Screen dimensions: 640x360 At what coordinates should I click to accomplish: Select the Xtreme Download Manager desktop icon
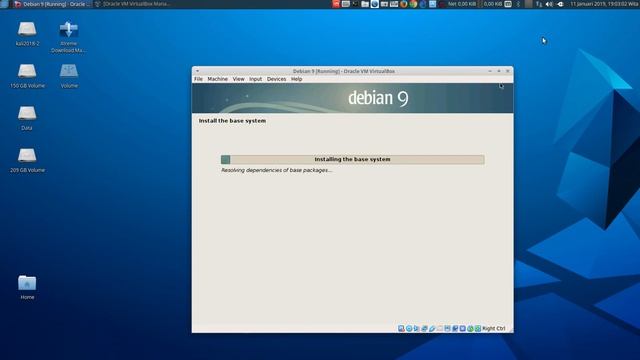point(69,37)
